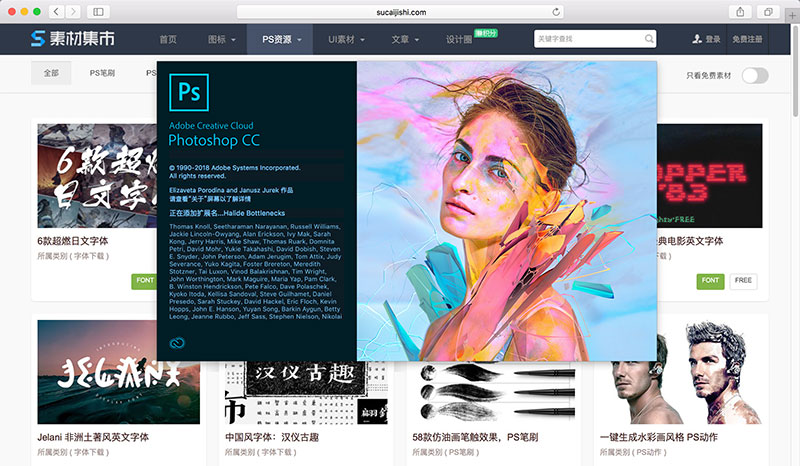Select the 全部 filter tab
This screenshot has width=800, height=466.
tap(51, 73)
